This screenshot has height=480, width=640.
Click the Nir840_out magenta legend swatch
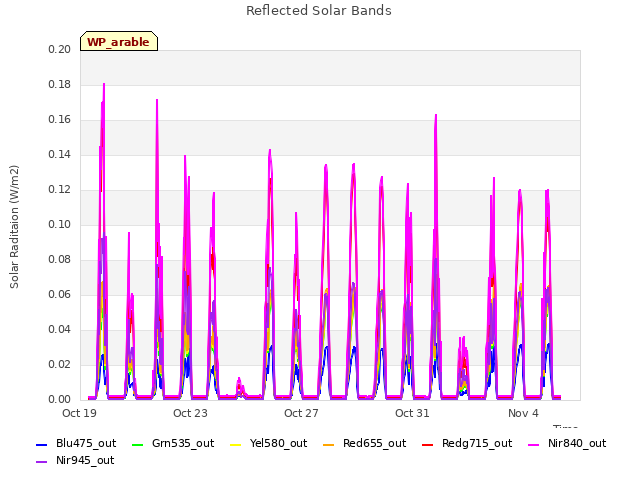tap(533, 444)
